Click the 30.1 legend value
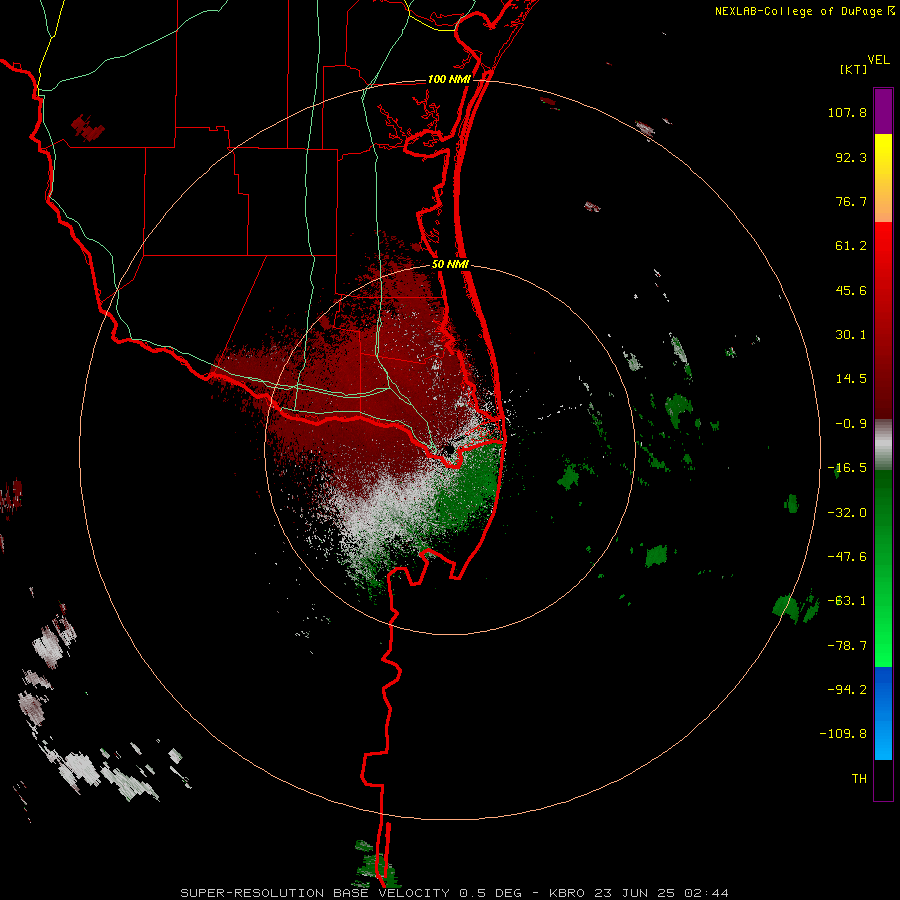This screenshot has height=900, width=900. (x=851, y=335)
